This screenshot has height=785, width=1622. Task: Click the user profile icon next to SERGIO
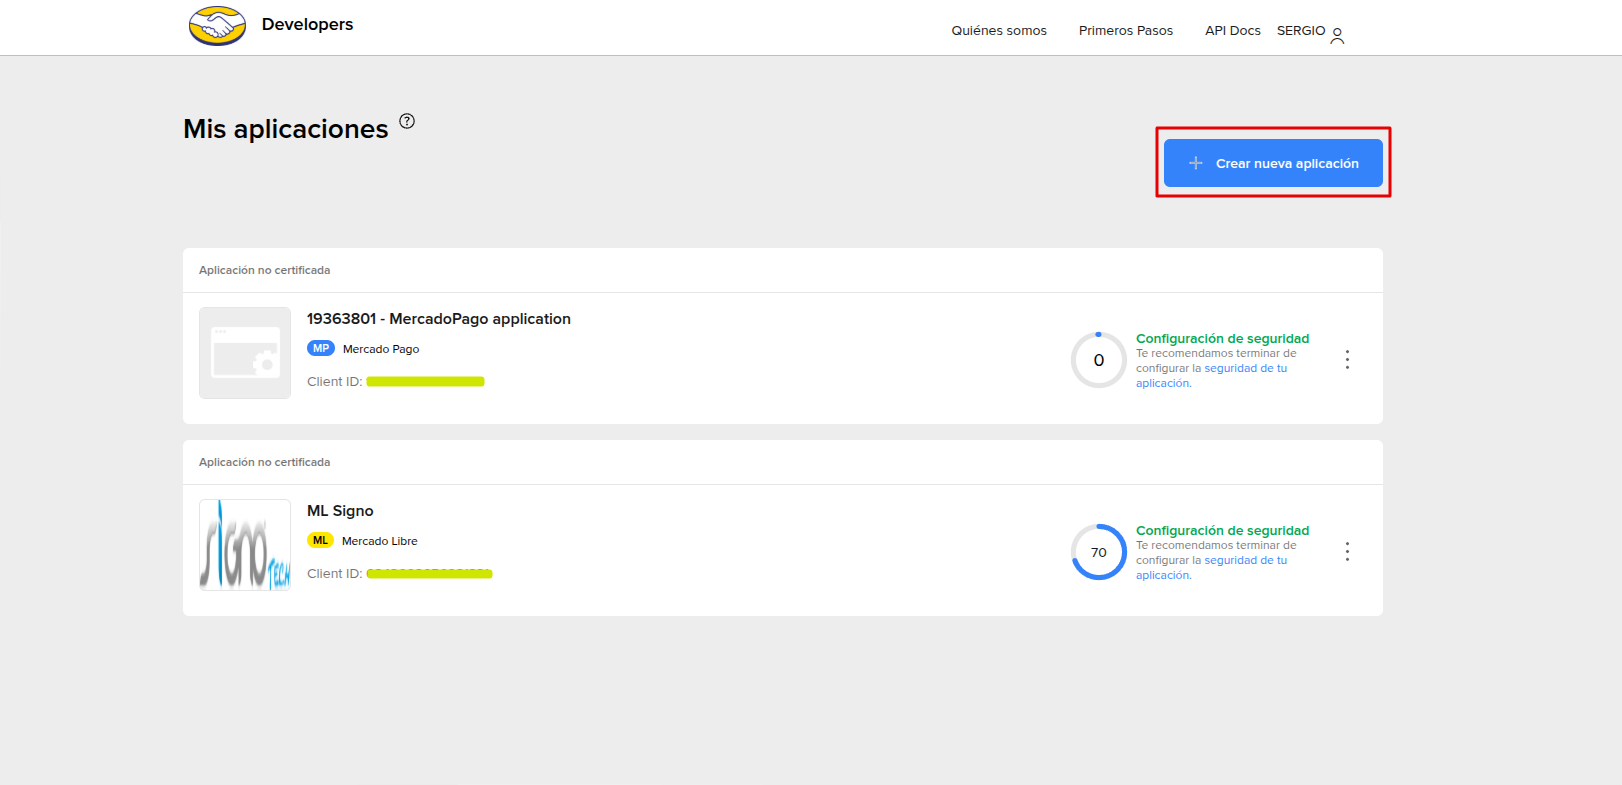[1337, 36]
